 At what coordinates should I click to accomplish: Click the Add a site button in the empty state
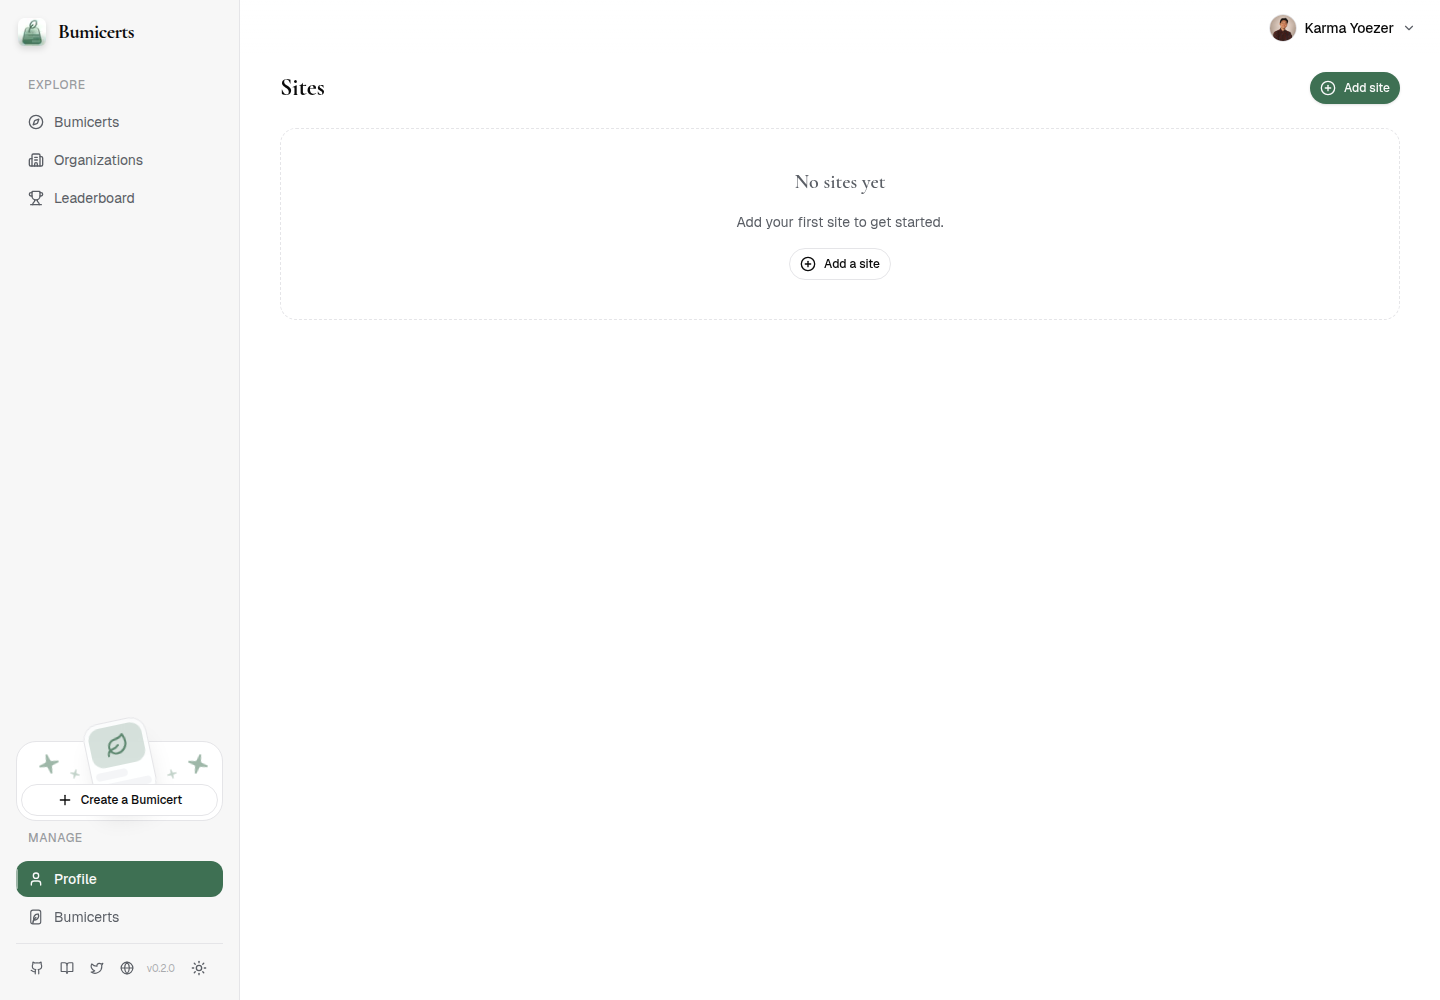click(x=840, y=264)
